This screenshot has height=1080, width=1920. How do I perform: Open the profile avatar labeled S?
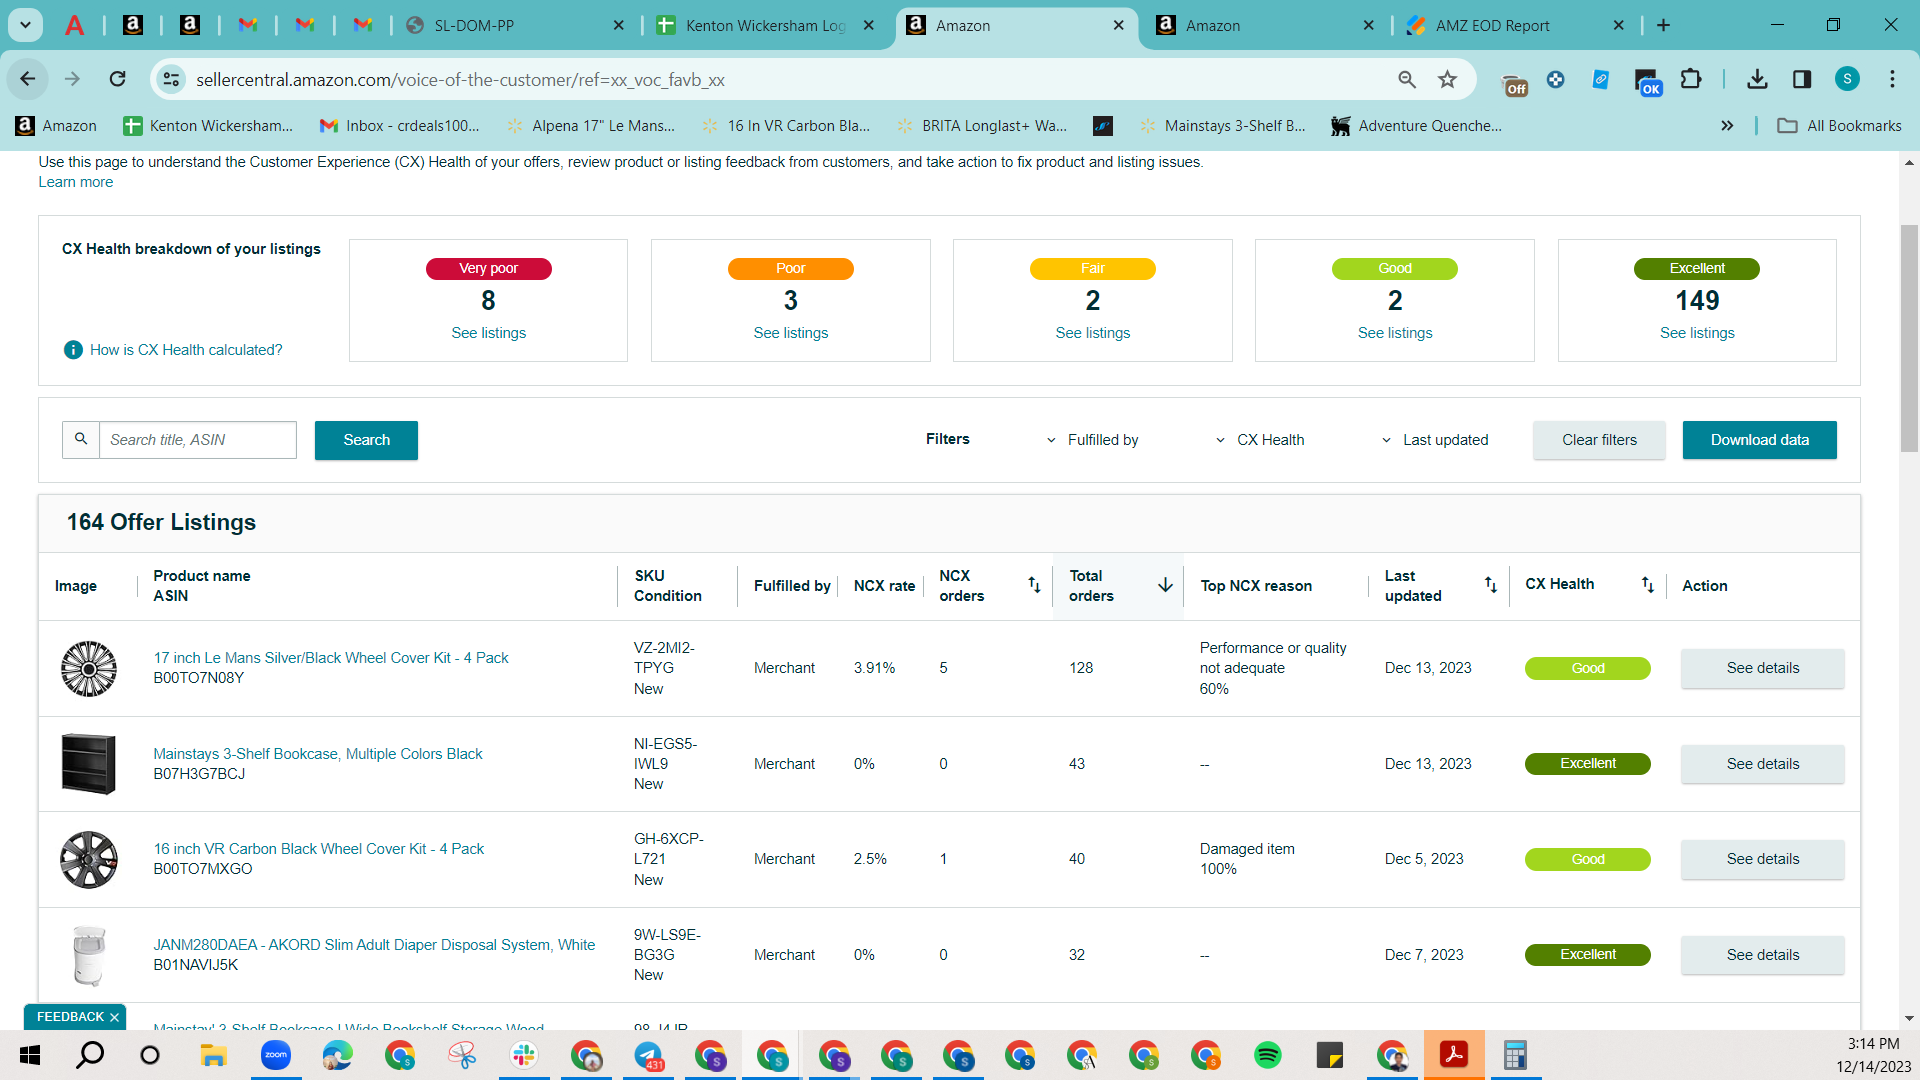click(1847, 79)
